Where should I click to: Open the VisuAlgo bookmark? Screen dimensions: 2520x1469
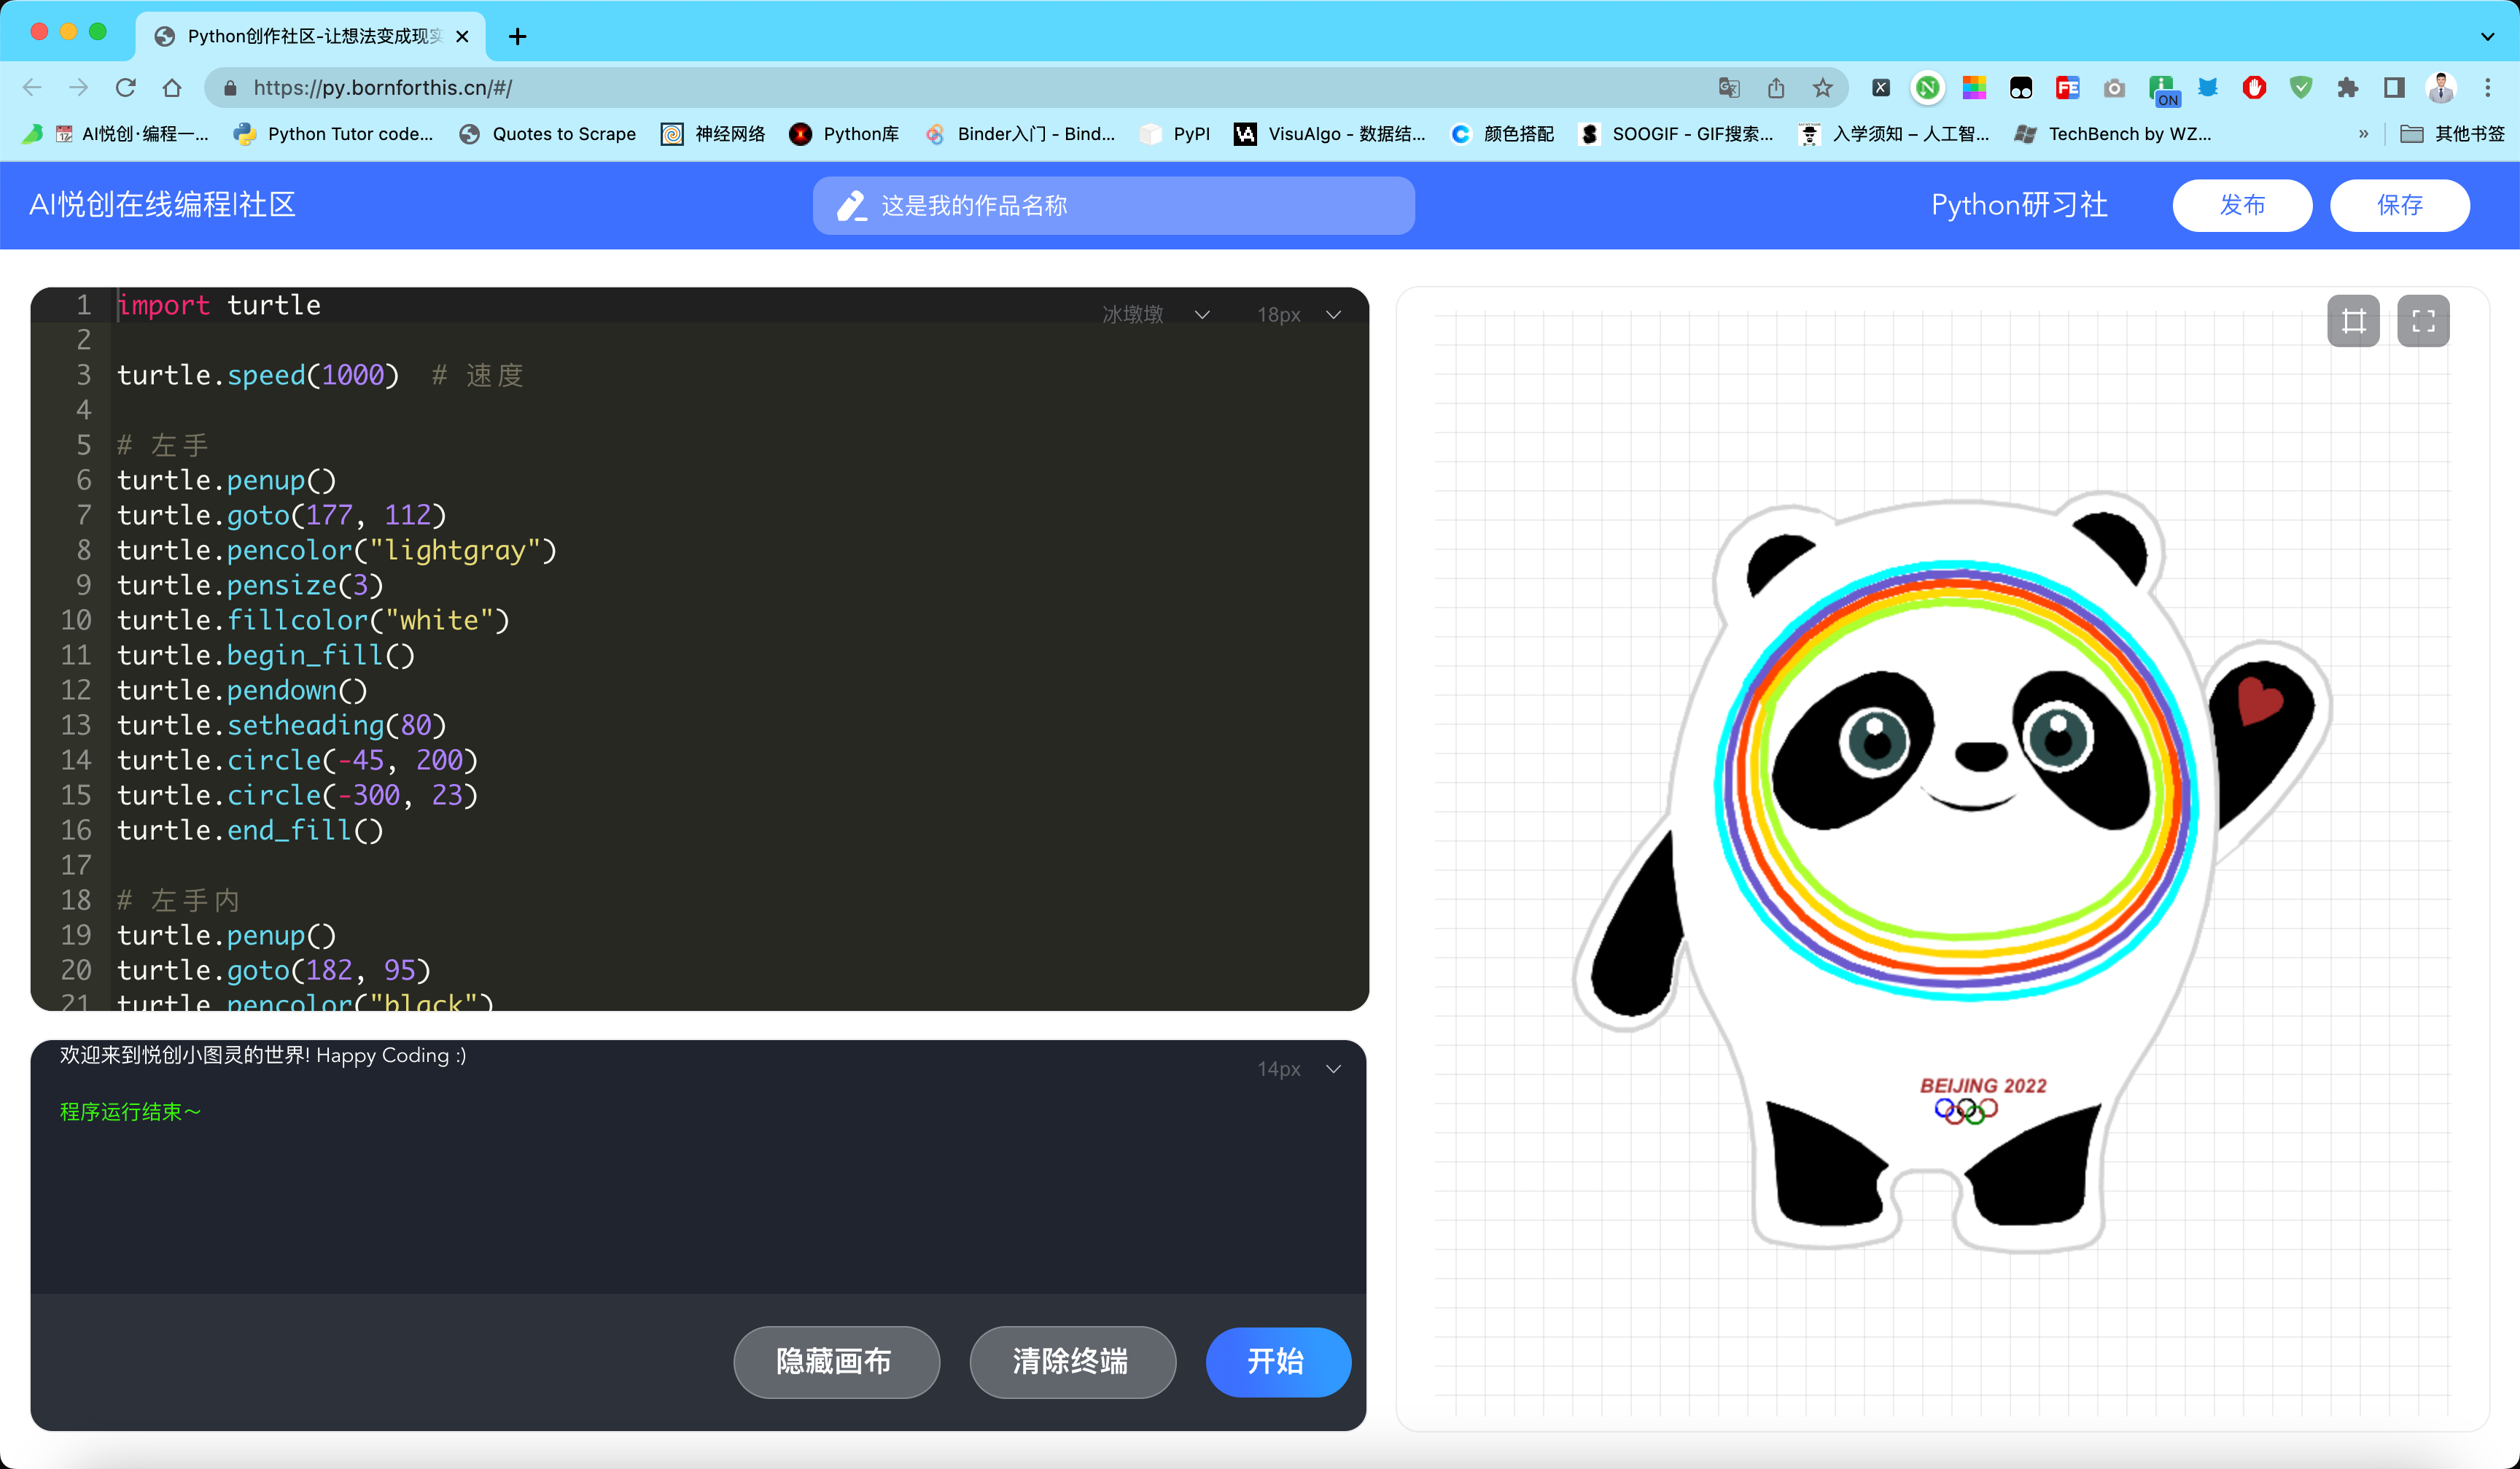pyautogui.click(x=1330, y=134)
